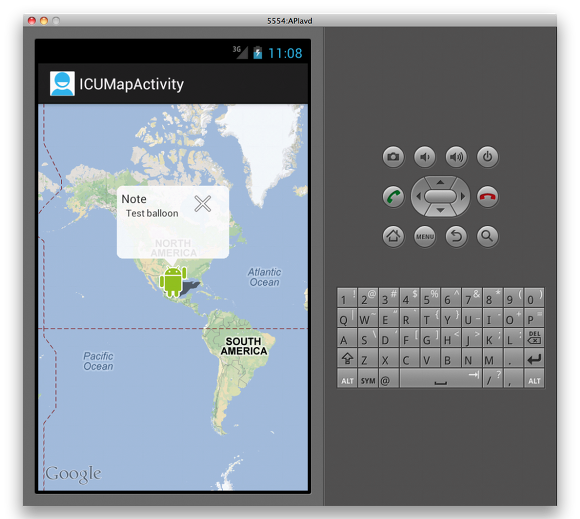Tap the ICUMapActivity app icon

(62, 84)
